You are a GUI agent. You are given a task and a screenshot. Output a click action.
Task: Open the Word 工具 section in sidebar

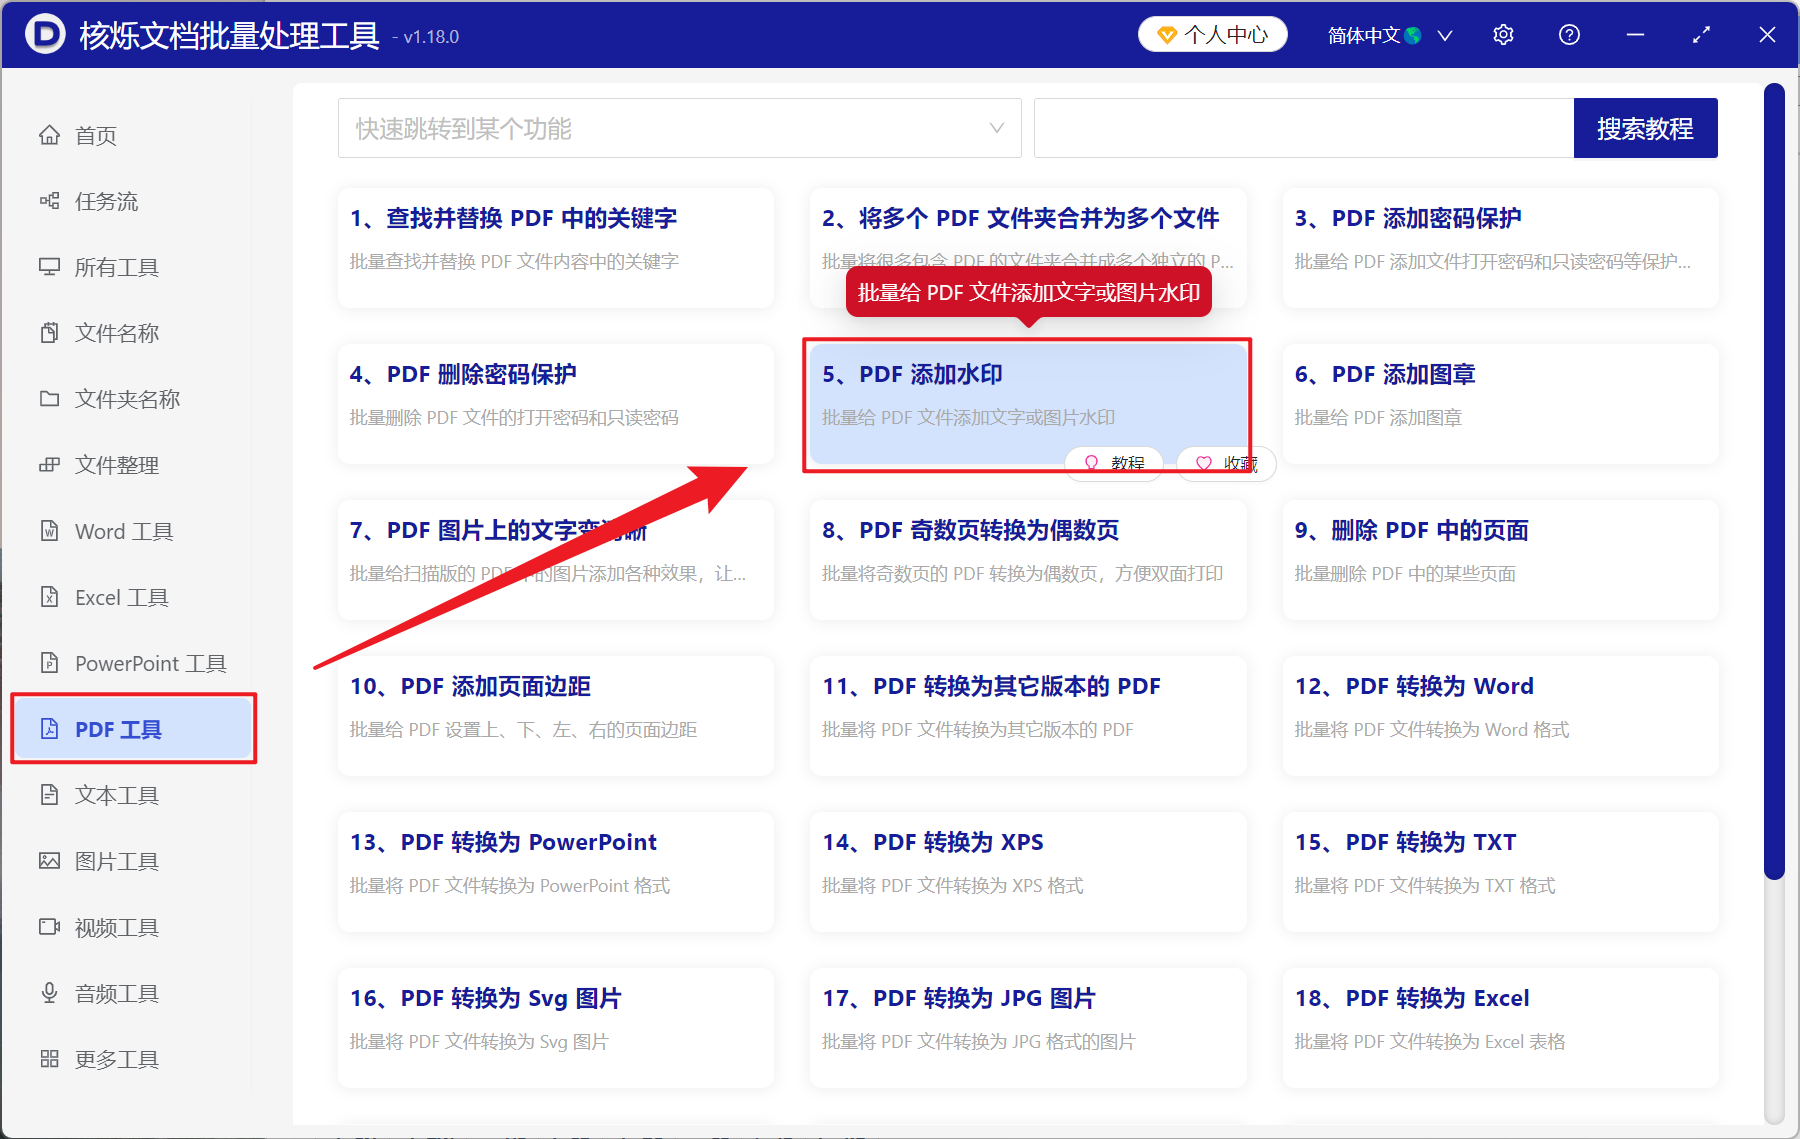122,531
